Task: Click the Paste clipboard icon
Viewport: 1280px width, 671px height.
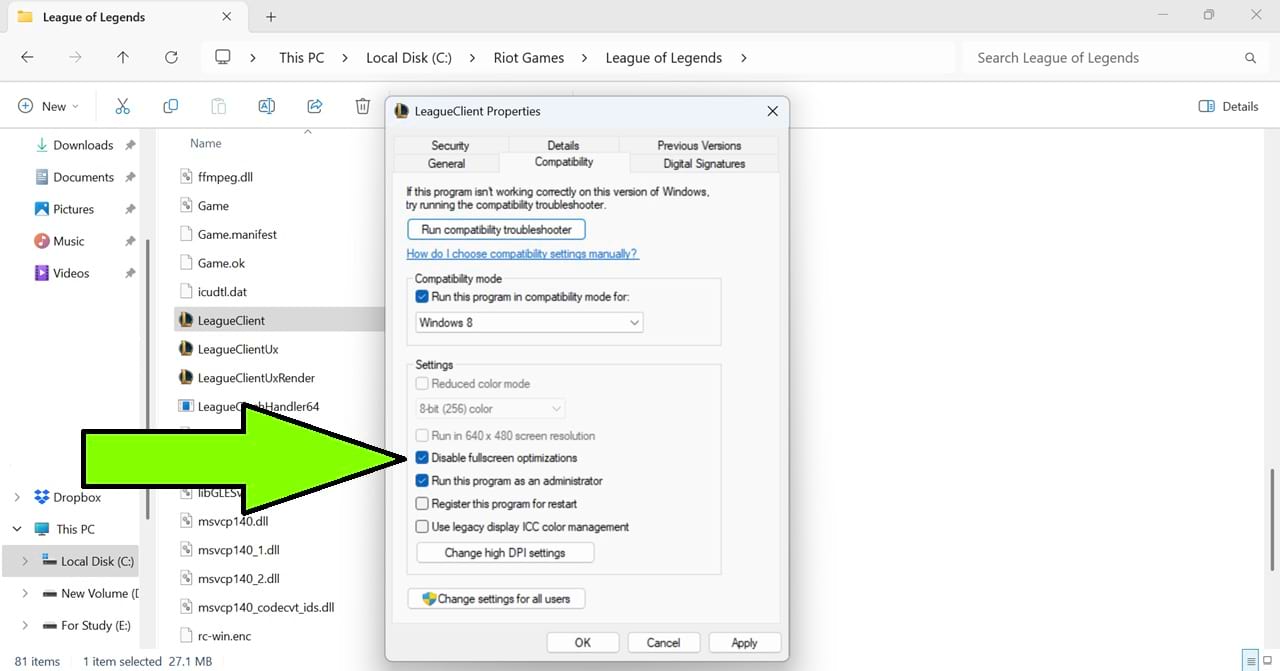Action: pyautogui.click(x=218, y=106)
